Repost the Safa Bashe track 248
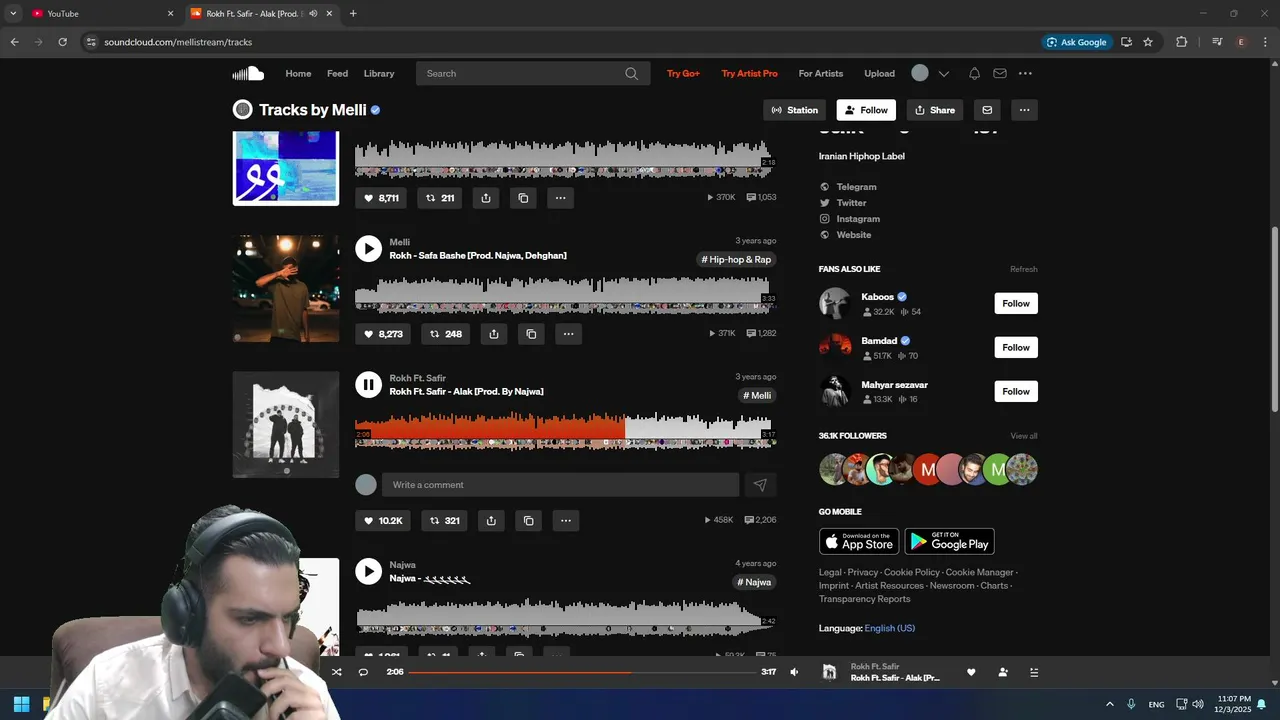The image size is (1280, 720). coord(446,334)
